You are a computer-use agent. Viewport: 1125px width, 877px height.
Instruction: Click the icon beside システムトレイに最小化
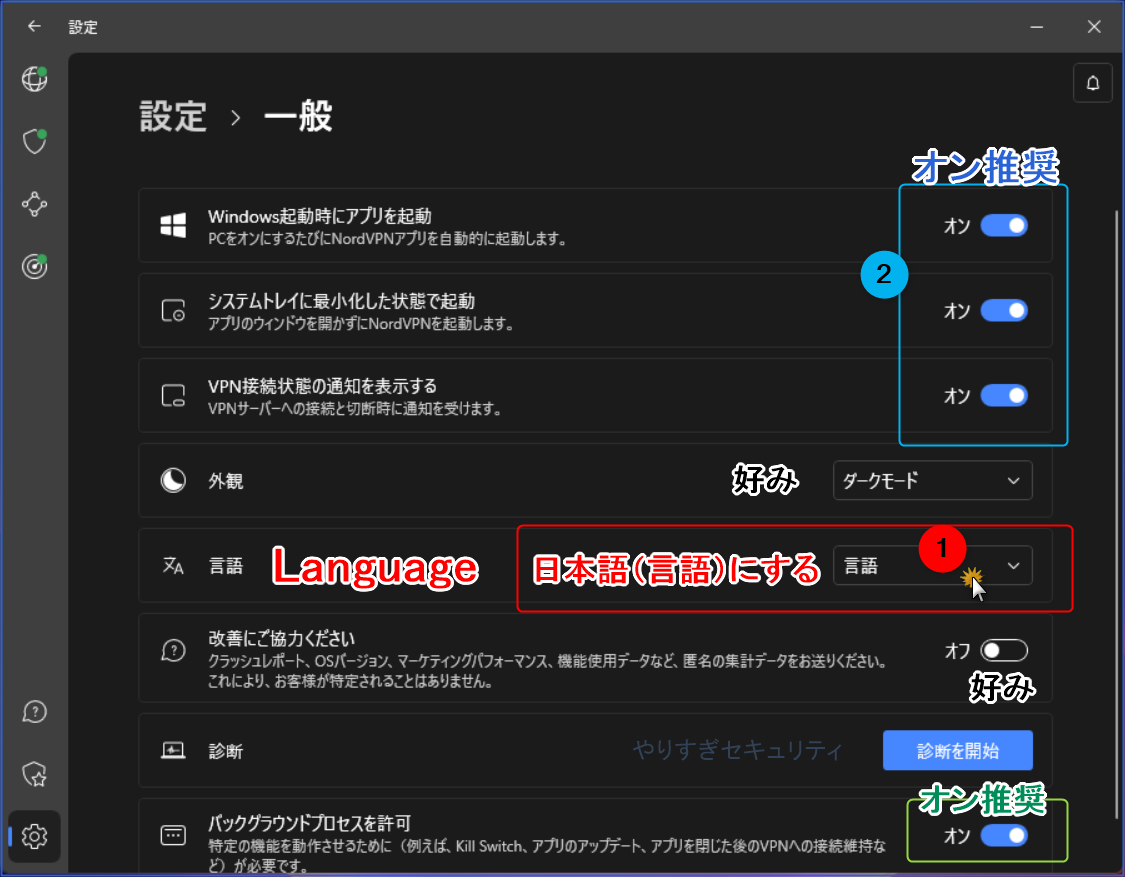click(173, 310)
